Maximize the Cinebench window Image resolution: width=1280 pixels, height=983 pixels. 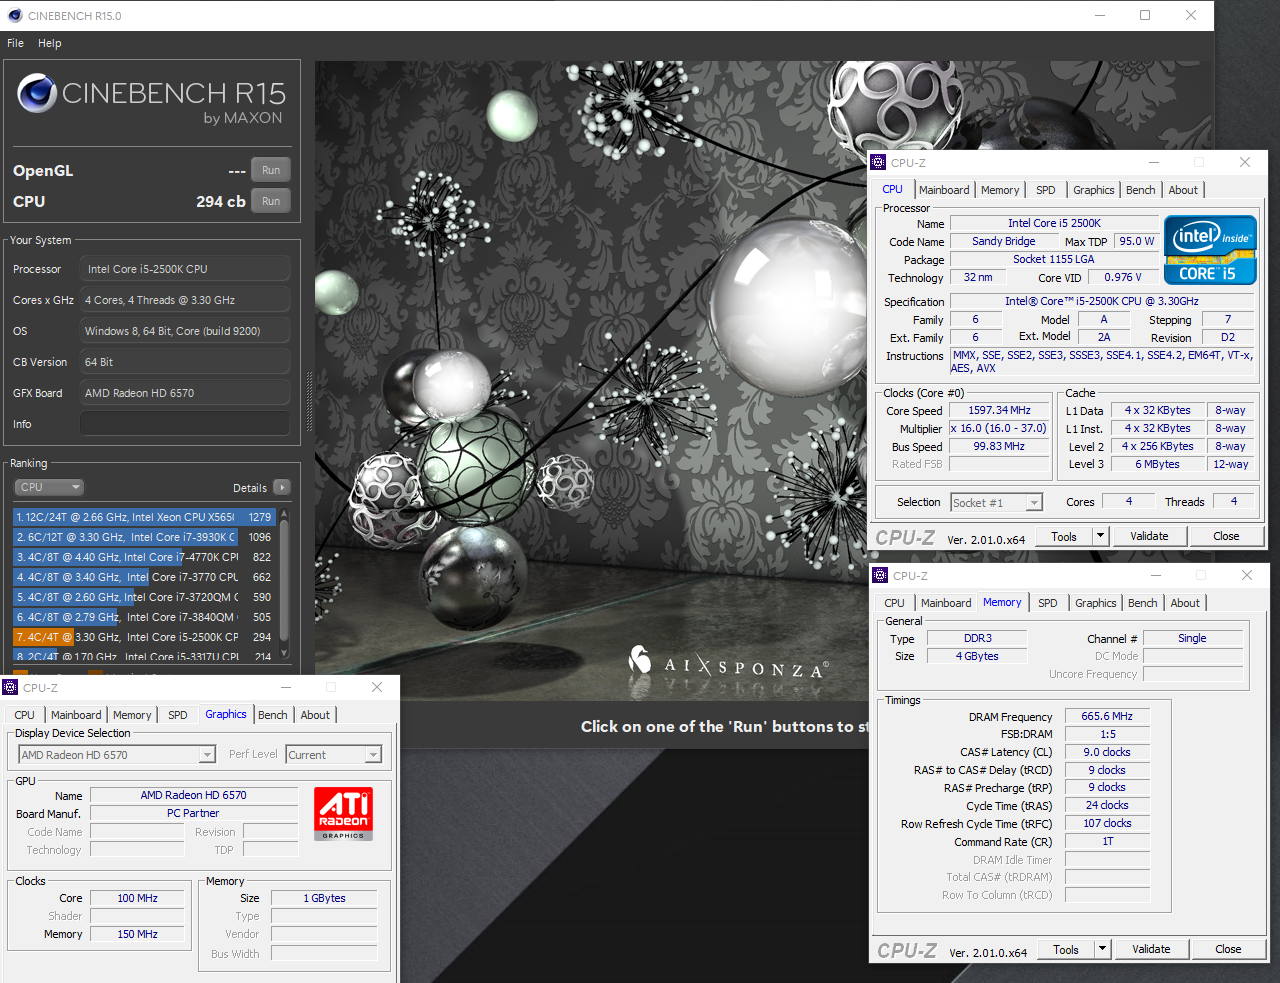(x=1145, y=15)
